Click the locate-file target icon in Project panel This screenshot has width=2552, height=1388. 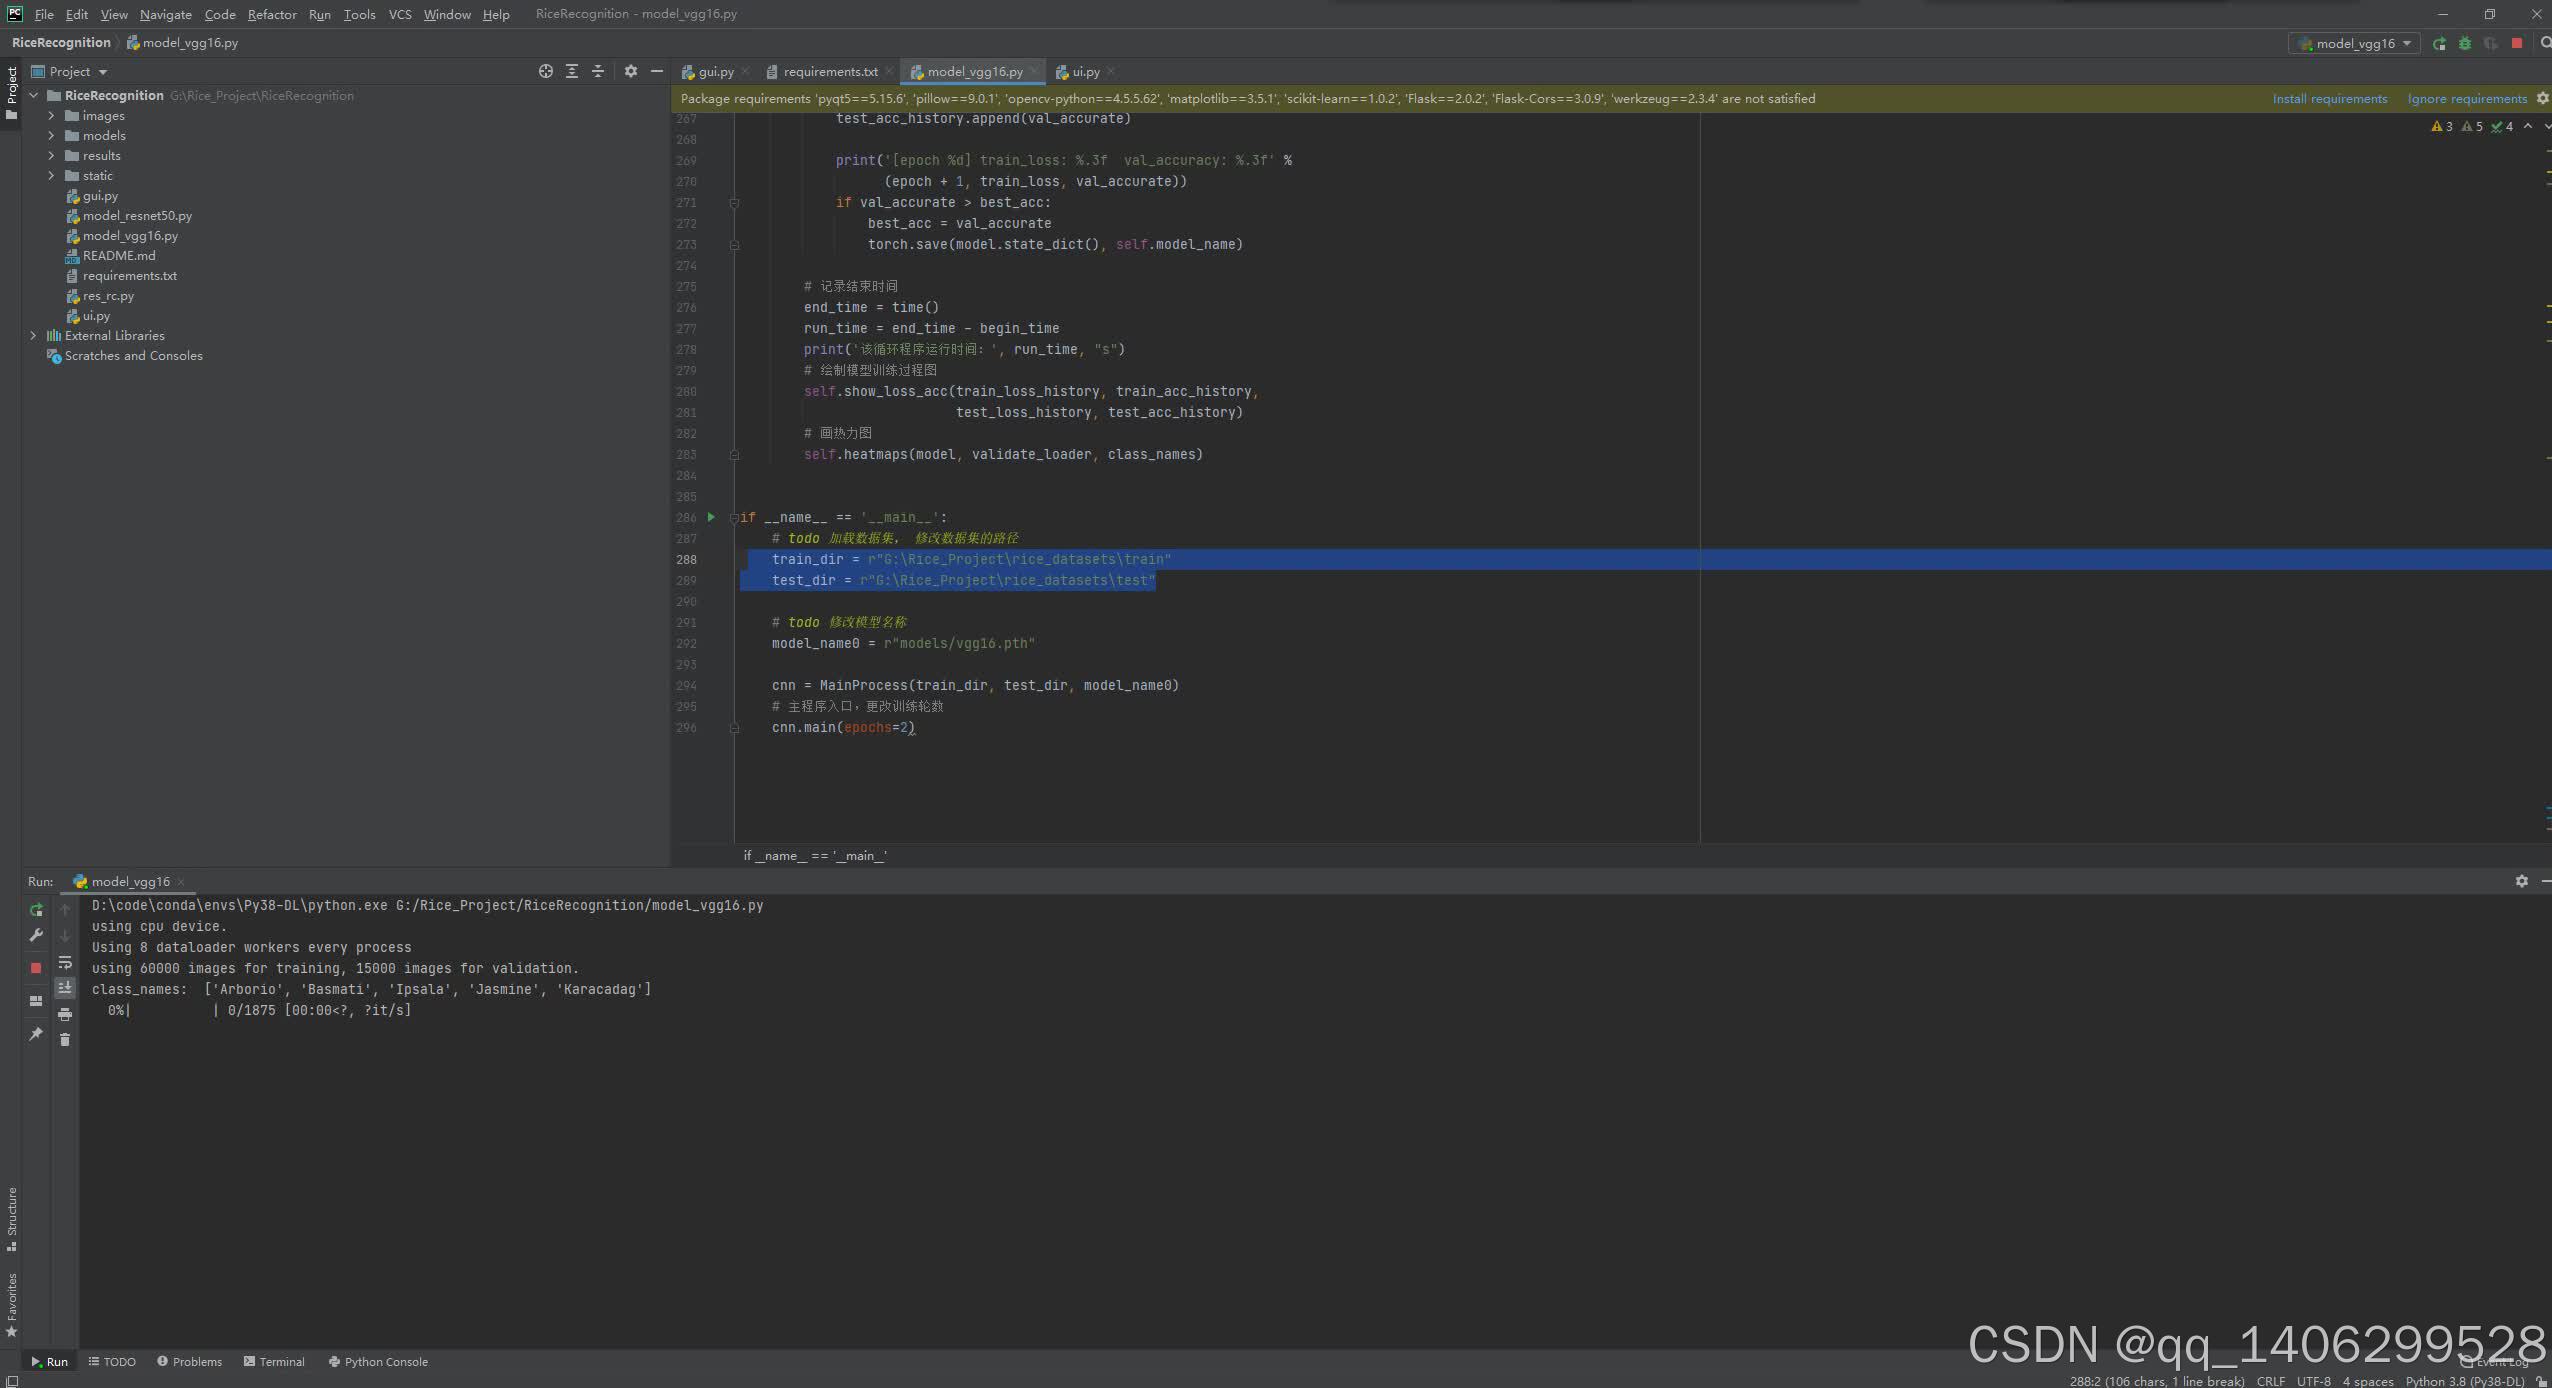[546, 72]
